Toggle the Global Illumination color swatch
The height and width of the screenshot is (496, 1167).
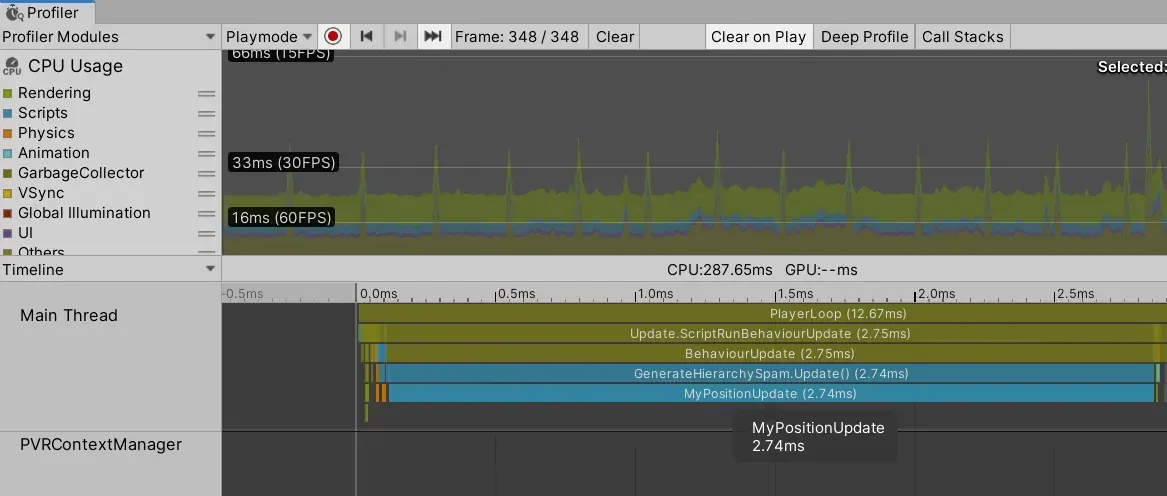7,214
